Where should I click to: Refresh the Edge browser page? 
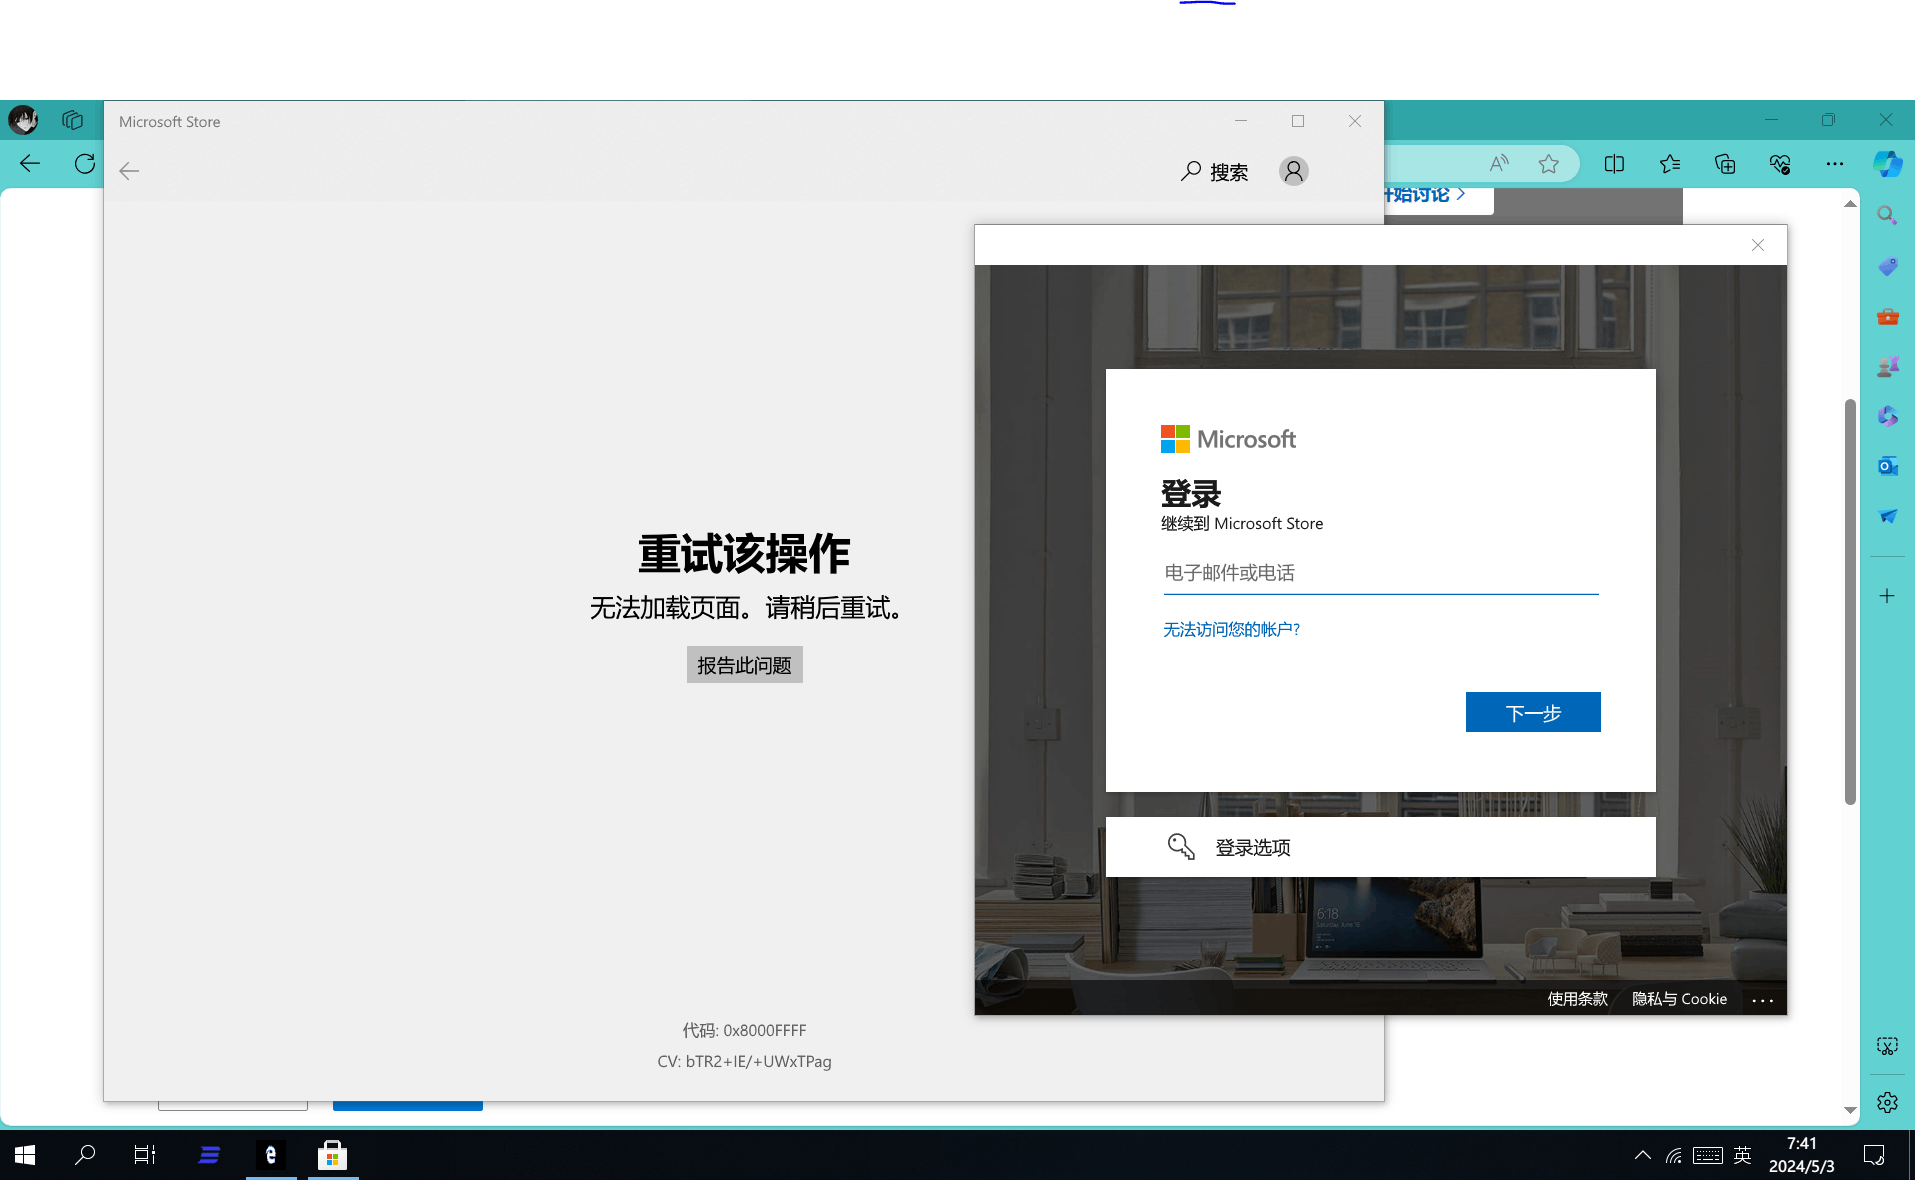click(x=85, y=163)
